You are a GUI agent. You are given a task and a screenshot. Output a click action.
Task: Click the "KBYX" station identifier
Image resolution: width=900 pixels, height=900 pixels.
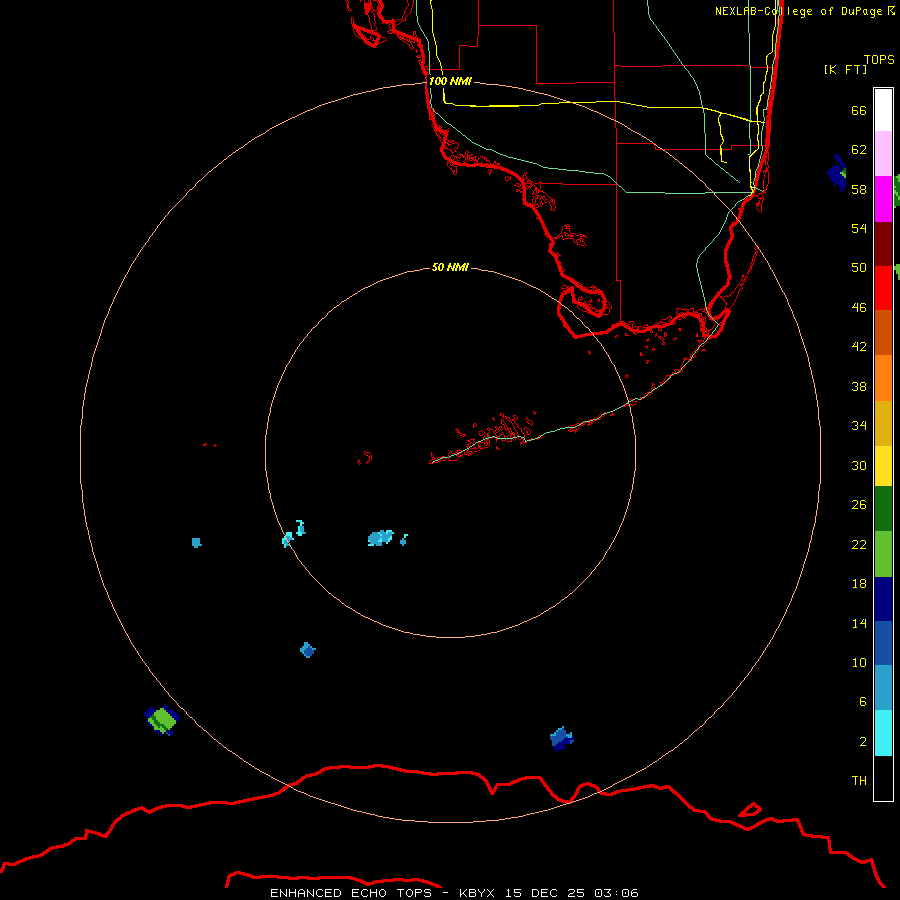pos(479,893)
